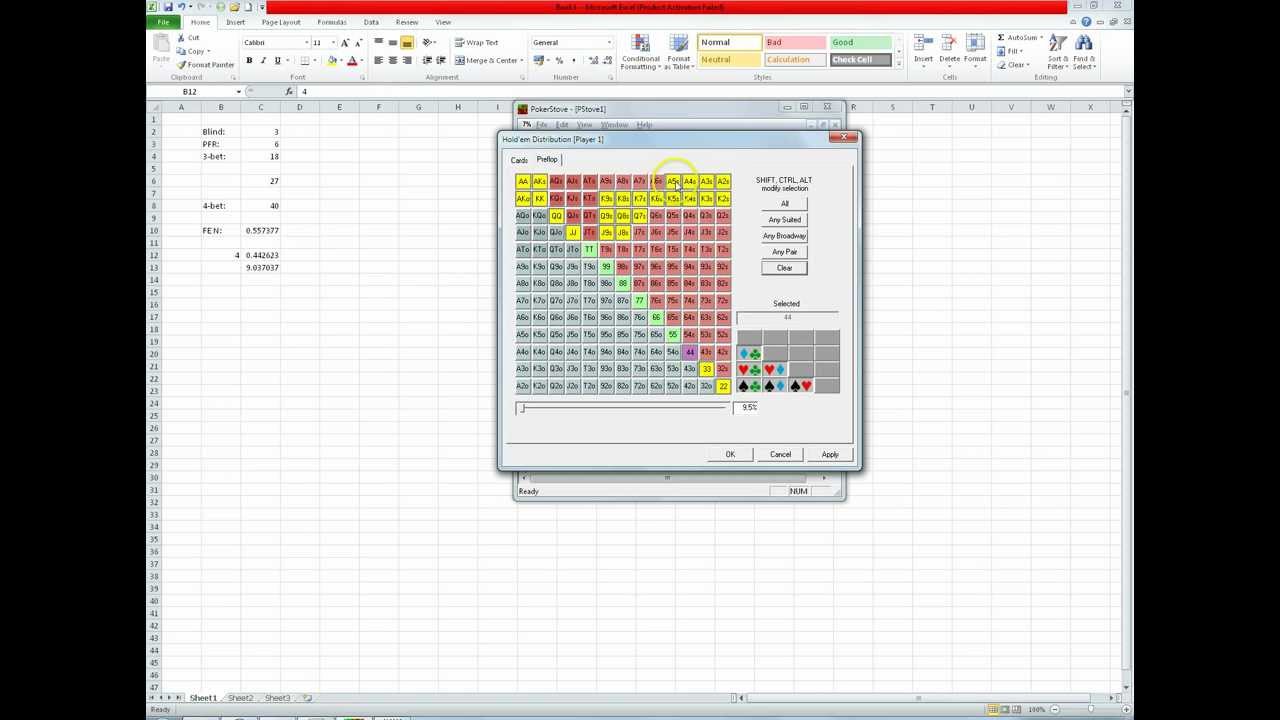Click the Apply button in dialog

(x=830, y=455)
